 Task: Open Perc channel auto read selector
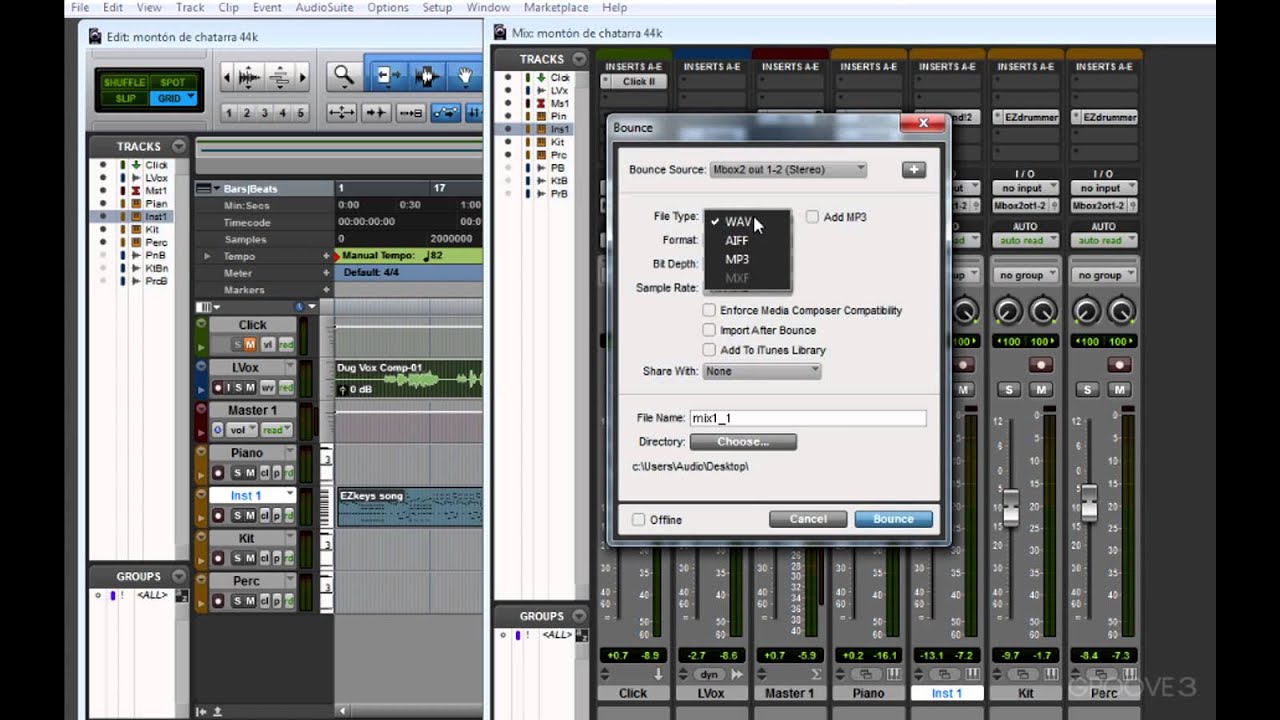(1104, 241)
